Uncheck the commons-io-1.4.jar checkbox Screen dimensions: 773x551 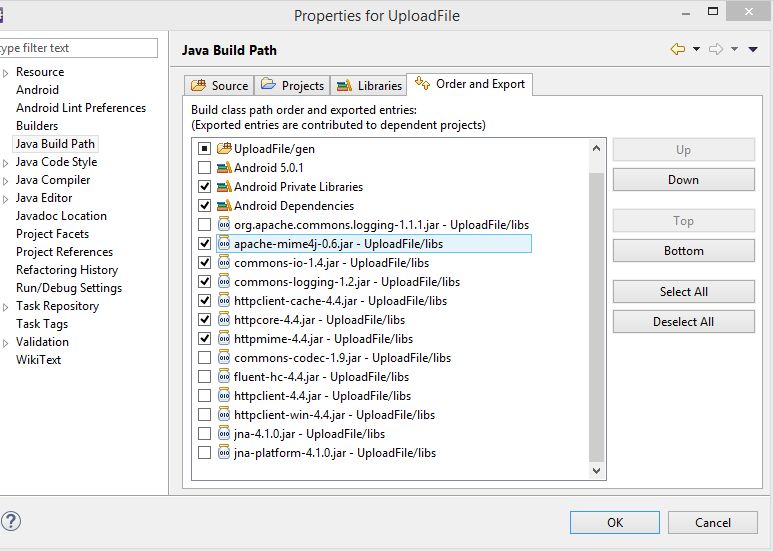[204, 262]
